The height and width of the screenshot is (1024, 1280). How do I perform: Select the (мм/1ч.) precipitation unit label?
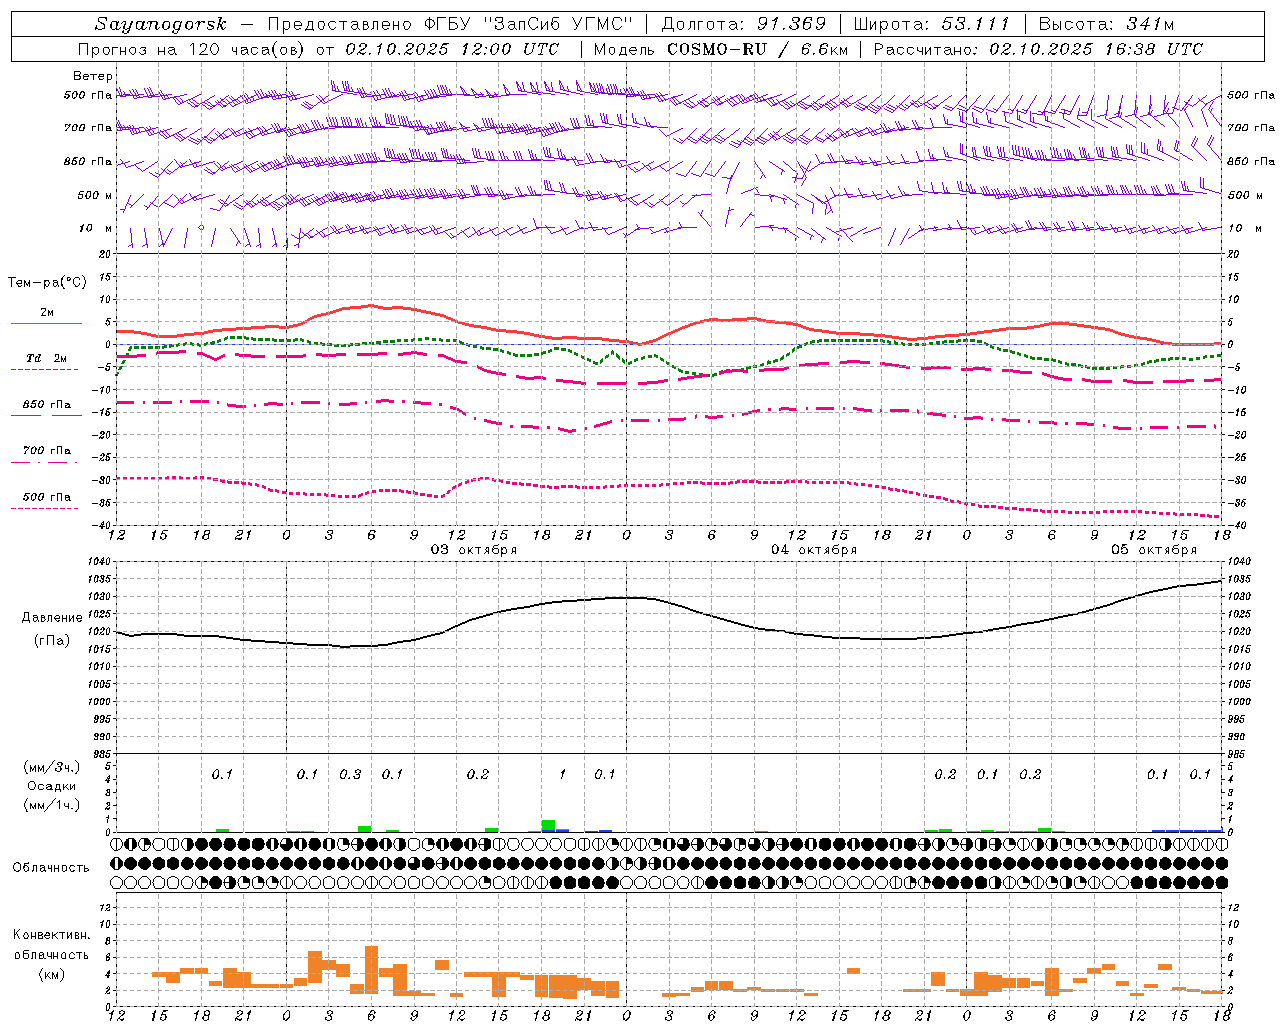[x=52, y=805]
